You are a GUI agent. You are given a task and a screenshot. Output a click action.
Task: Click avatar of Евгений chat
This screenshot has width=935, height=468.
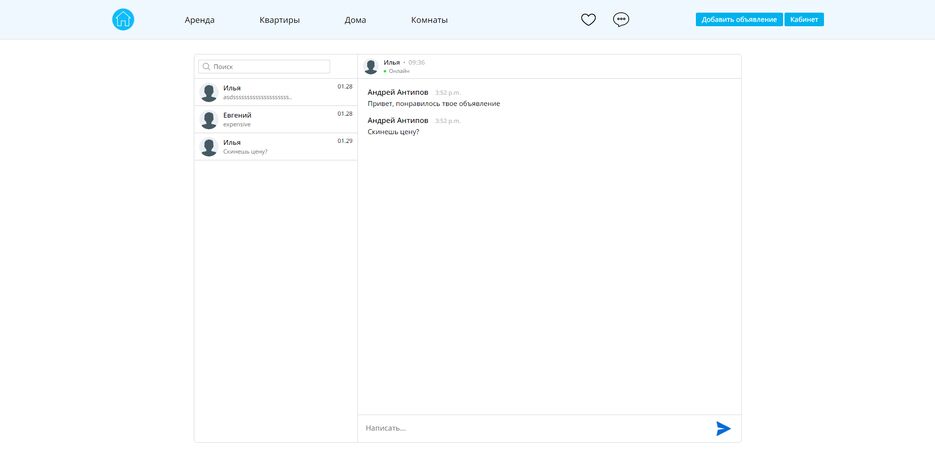click(209, 120)
